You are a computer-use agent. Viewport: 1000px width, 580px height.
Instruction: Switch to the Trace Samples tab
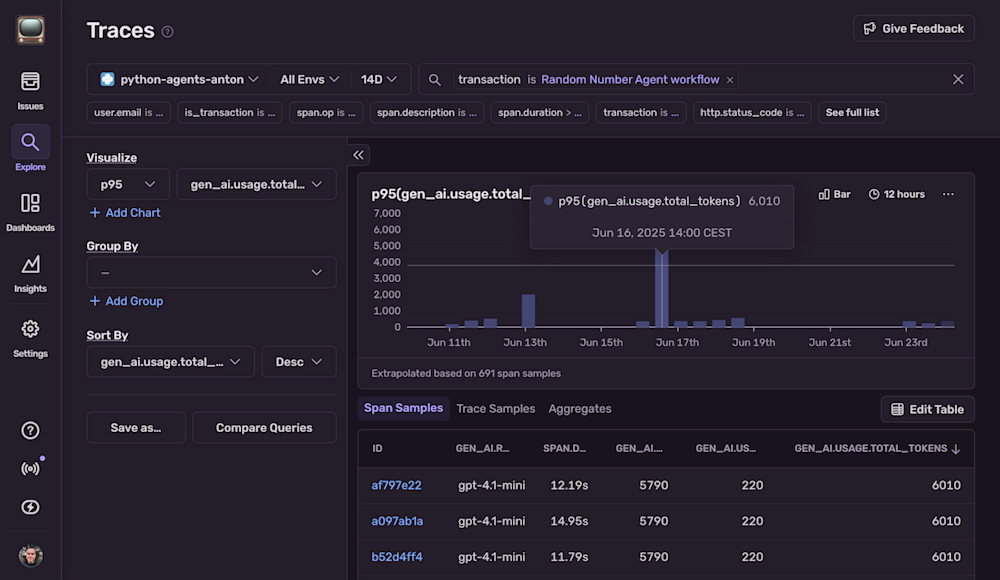pyautogui.click(x=496, y=408)
